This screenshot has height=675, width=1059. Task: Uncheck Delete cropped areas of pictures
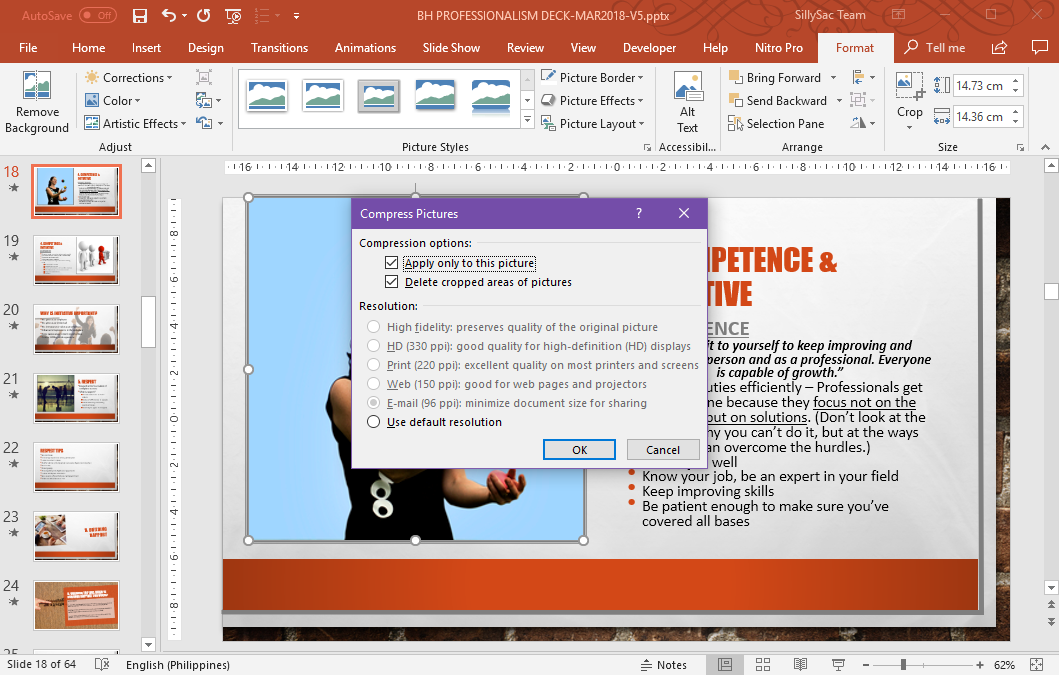pyautogui.click(x=392, y=282)
